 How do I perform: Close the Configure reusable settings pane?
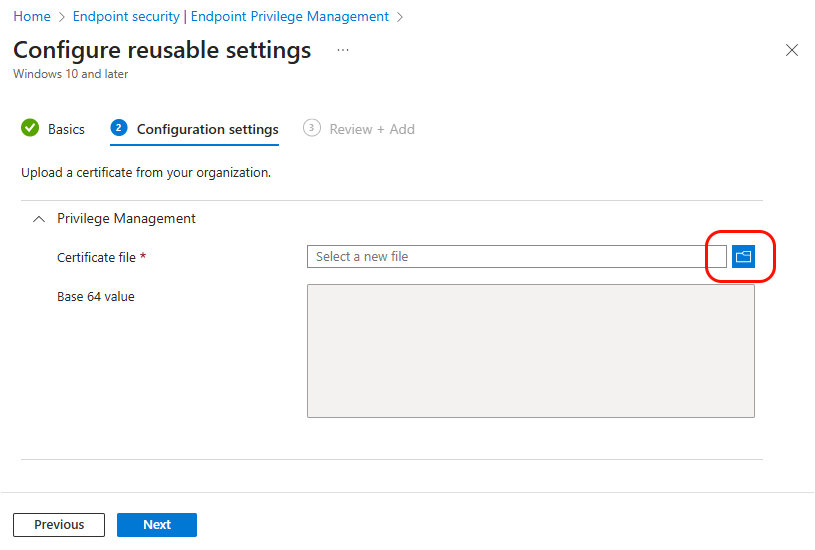[792, 50]
